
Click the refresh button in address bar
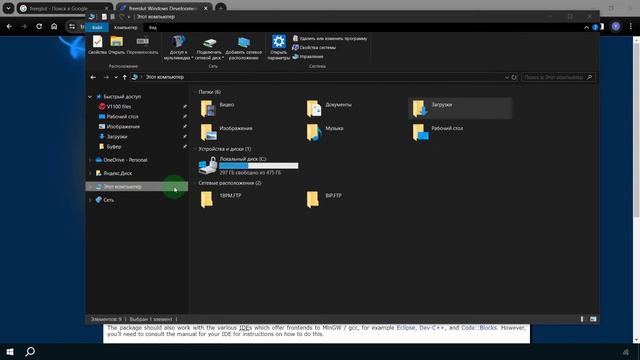(x=514, y=77)
